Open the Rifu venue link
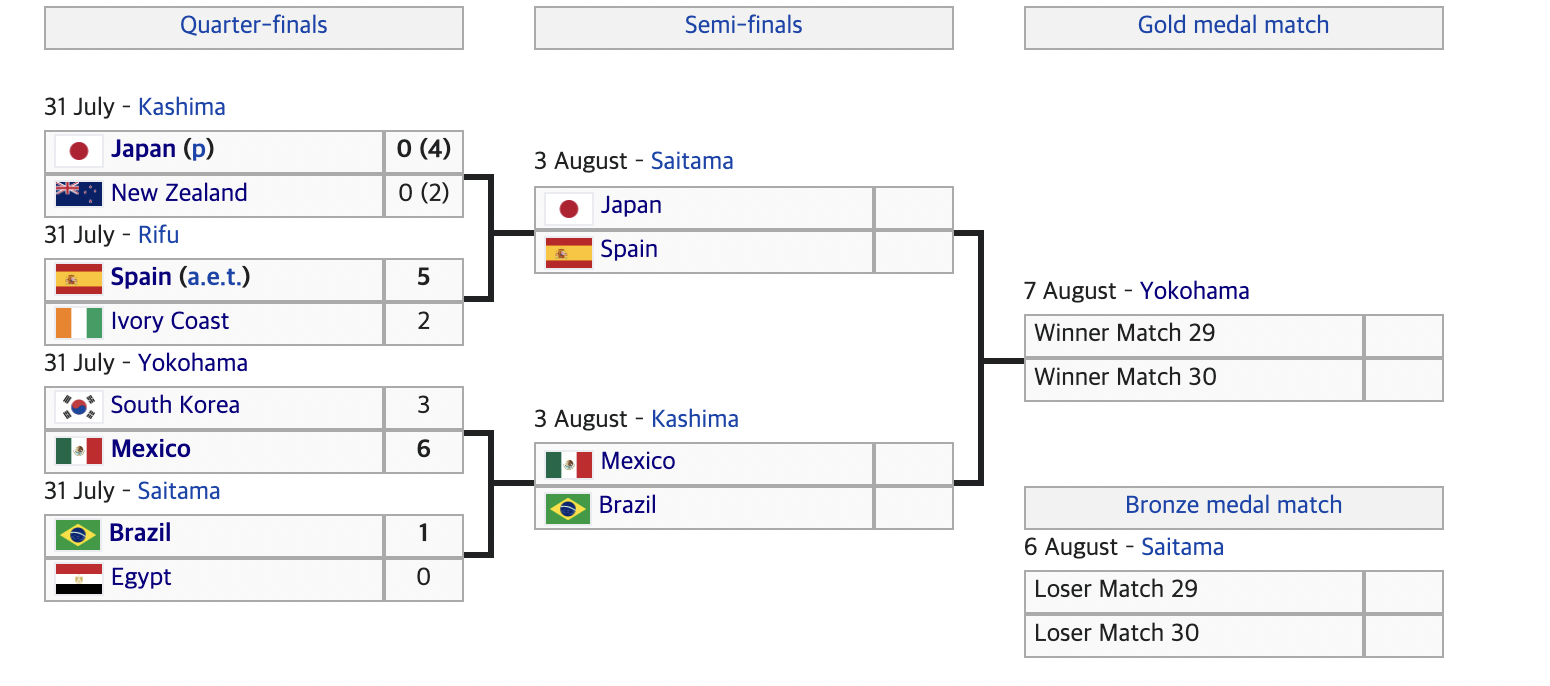This screenshot has width=1550, height=686. point(159,235)
